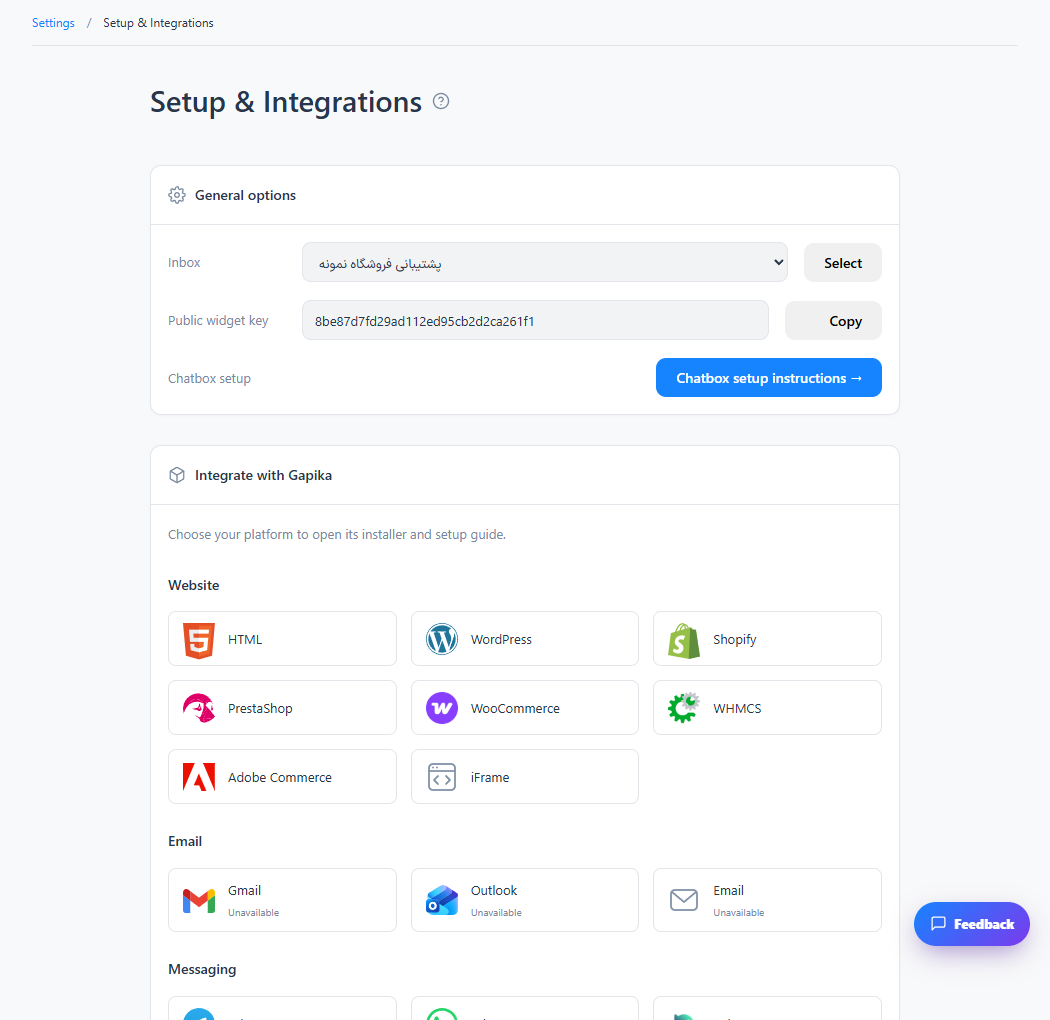
Task: Click the Outlook logo icon
Action: pos(442,900)
